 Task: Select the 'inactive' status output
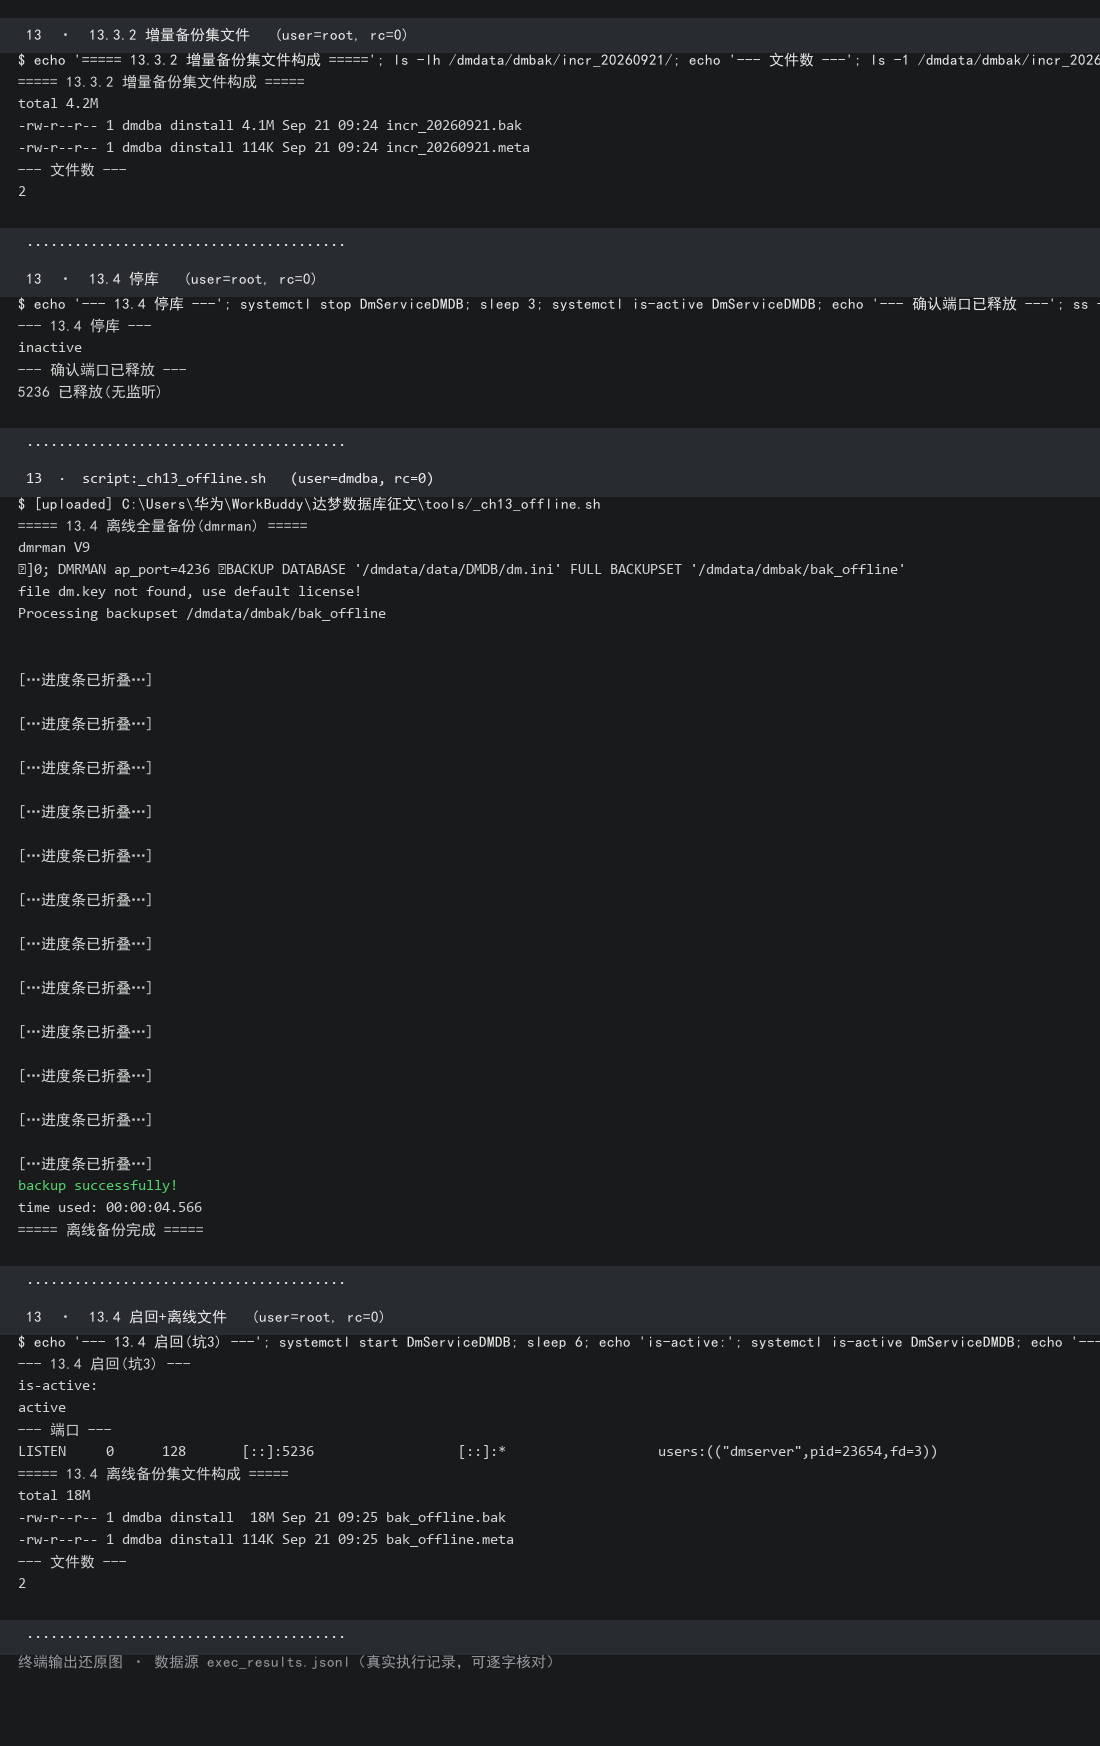[50, 348]
